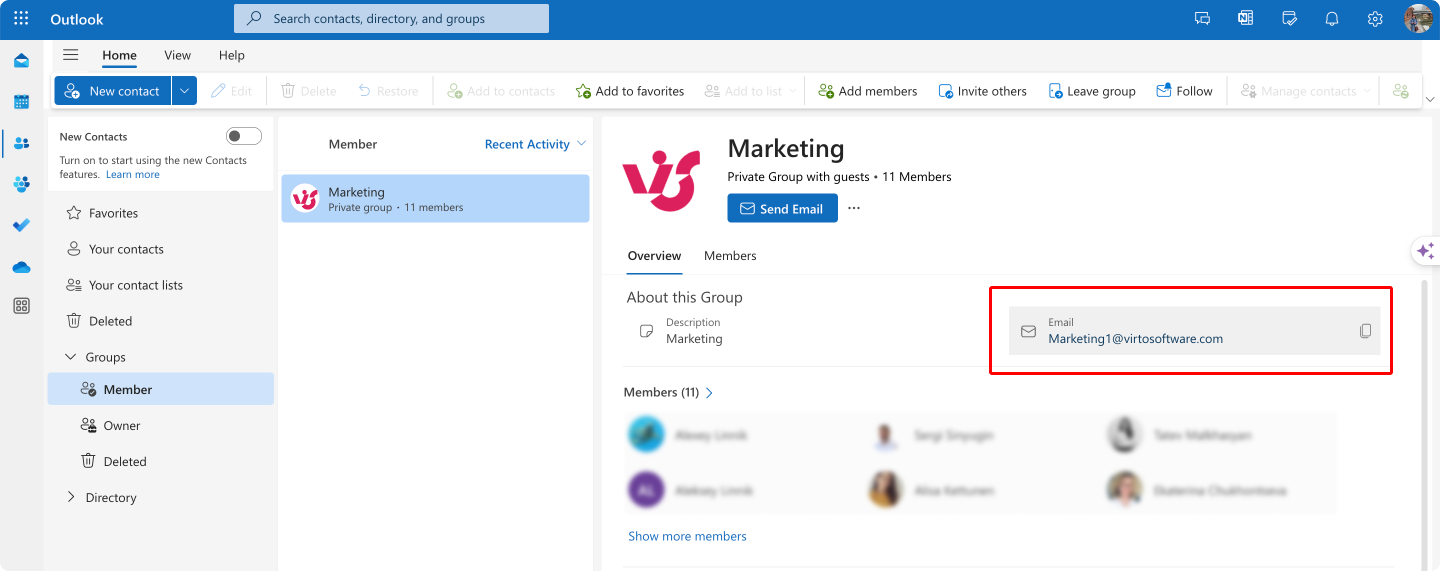The width and height of the screenshot is (1440, 571).
Task: Open My Day icon in header
Action: (1289, 19)
